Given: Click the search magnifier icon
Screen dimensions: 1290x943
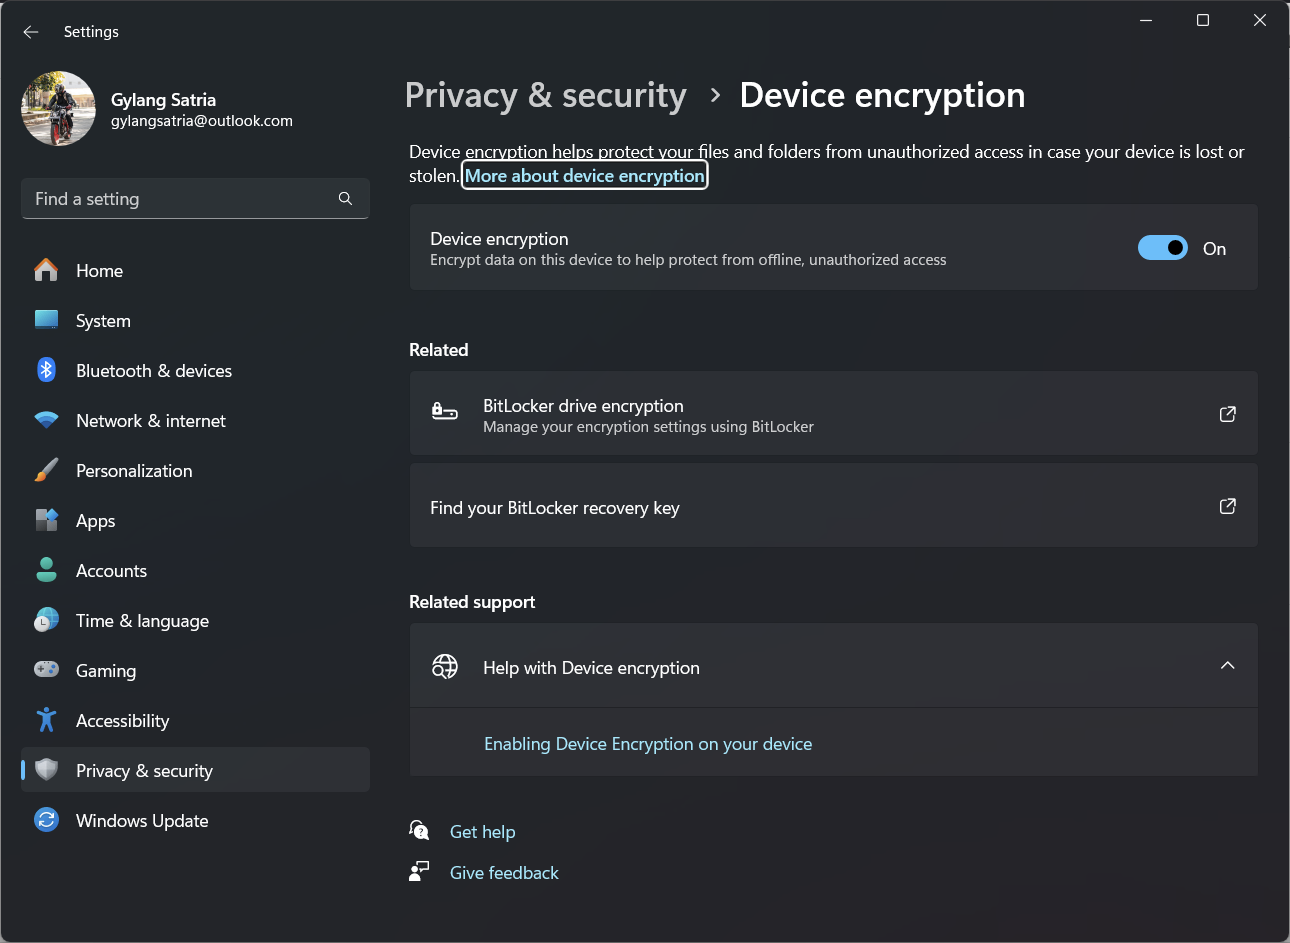Looking at the screenshot, I should 345,198.
